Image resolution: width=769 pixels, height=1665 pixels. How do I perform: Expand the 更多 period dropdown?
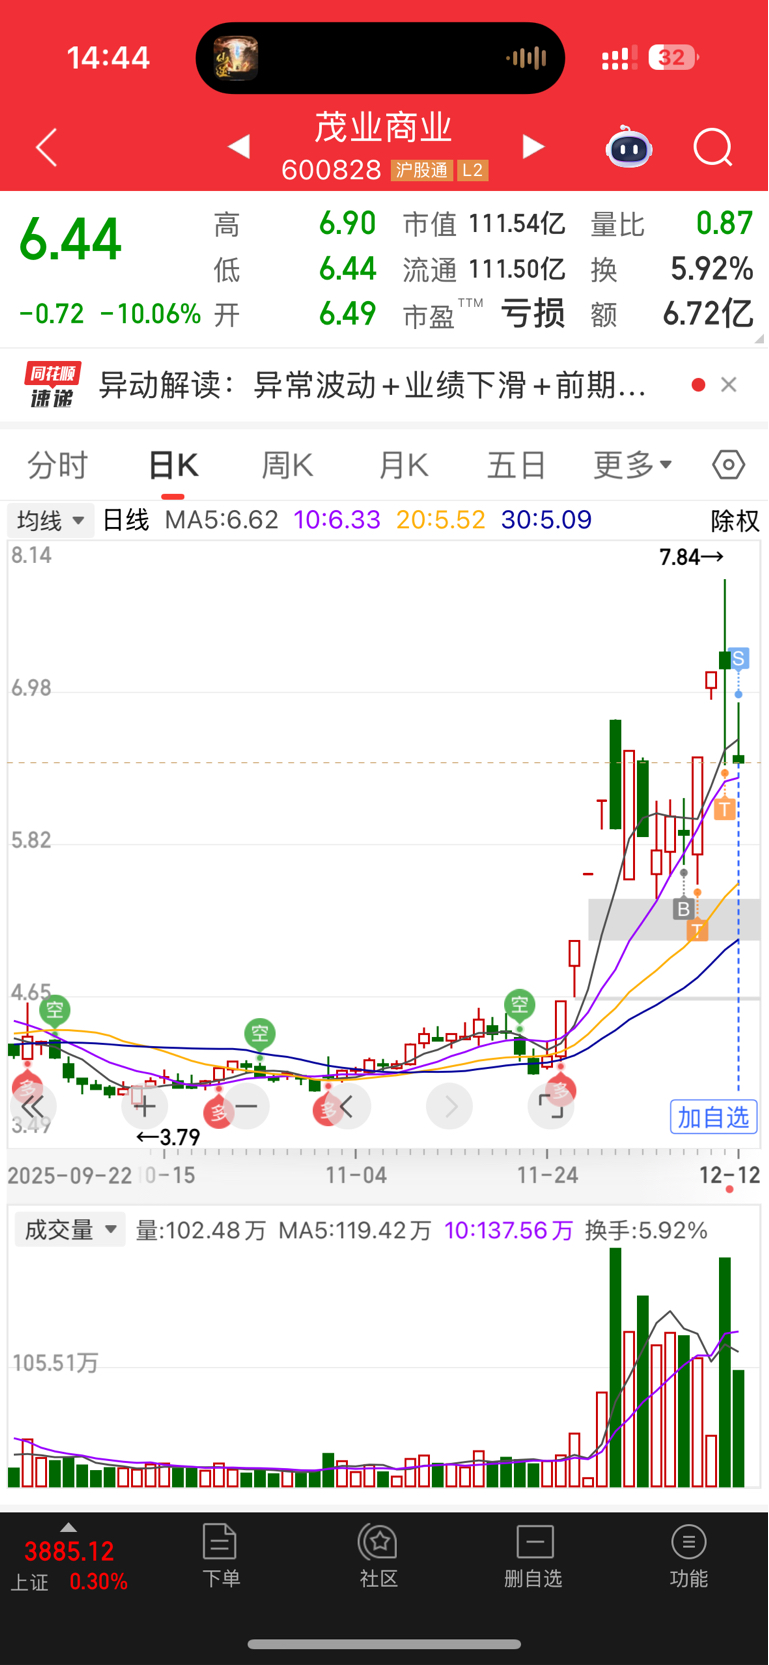point(633,465)
